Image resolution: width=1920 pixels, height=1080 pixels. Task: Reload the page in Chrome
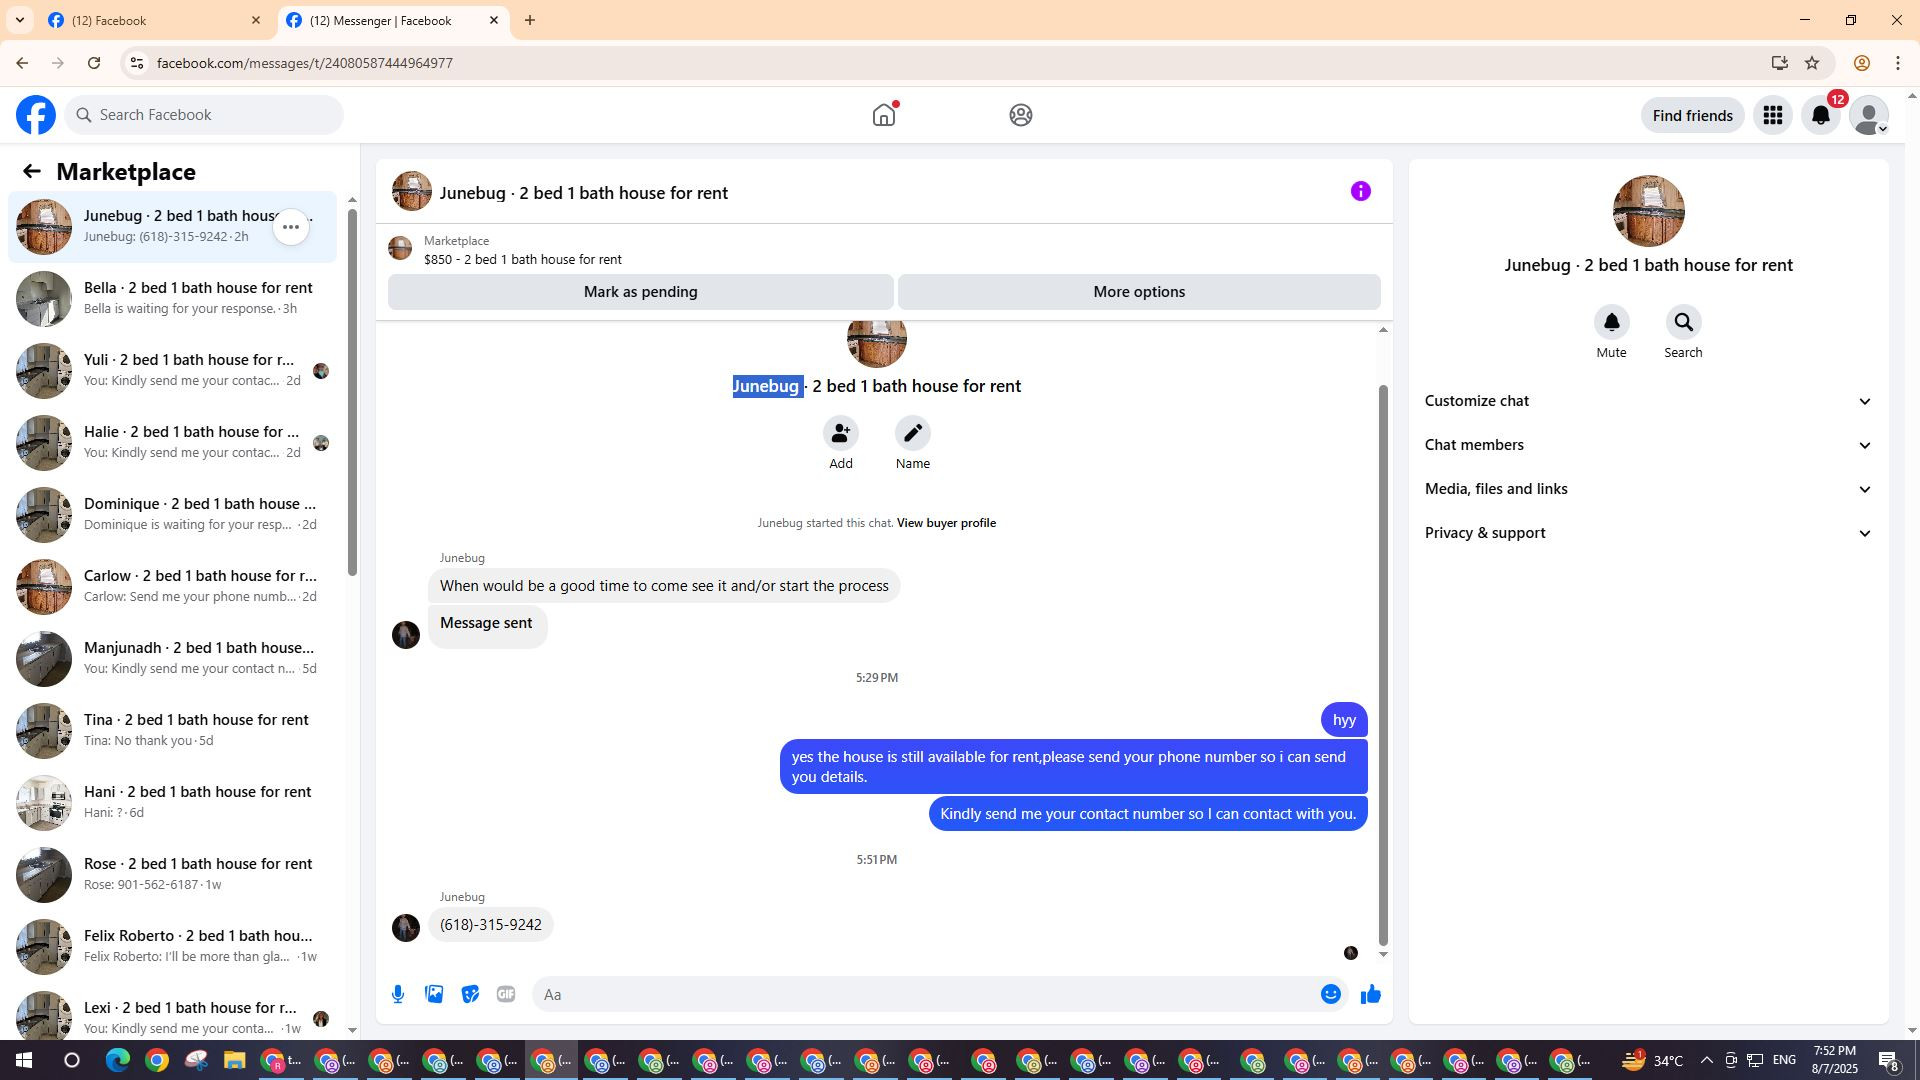pos(94,63)
